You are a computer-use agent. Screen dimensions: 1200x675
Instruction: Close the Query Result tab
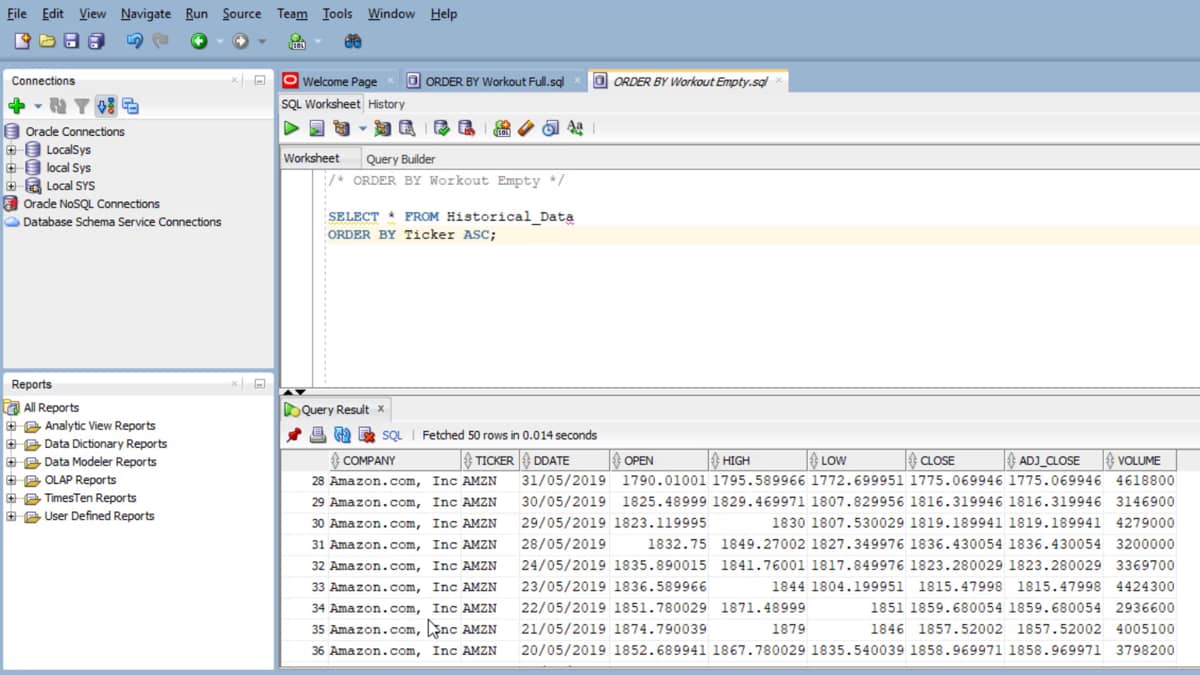point(380,409)
